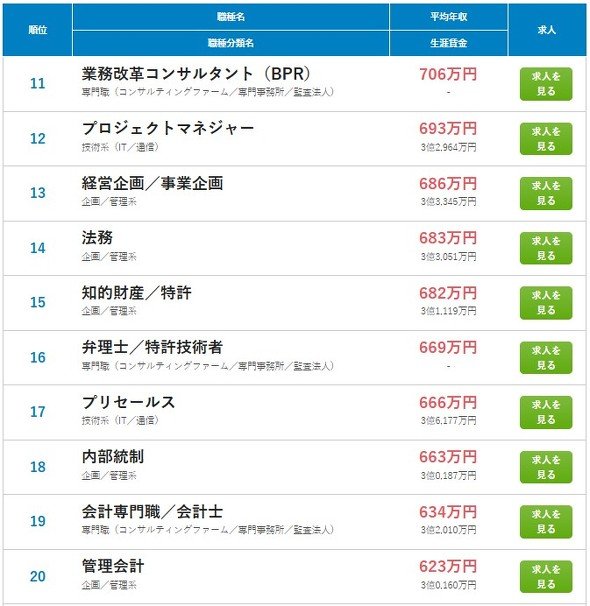The height and width of the screenshot is (606, 590).
Task: Click the 法務 job title
Action: point(97,237)
